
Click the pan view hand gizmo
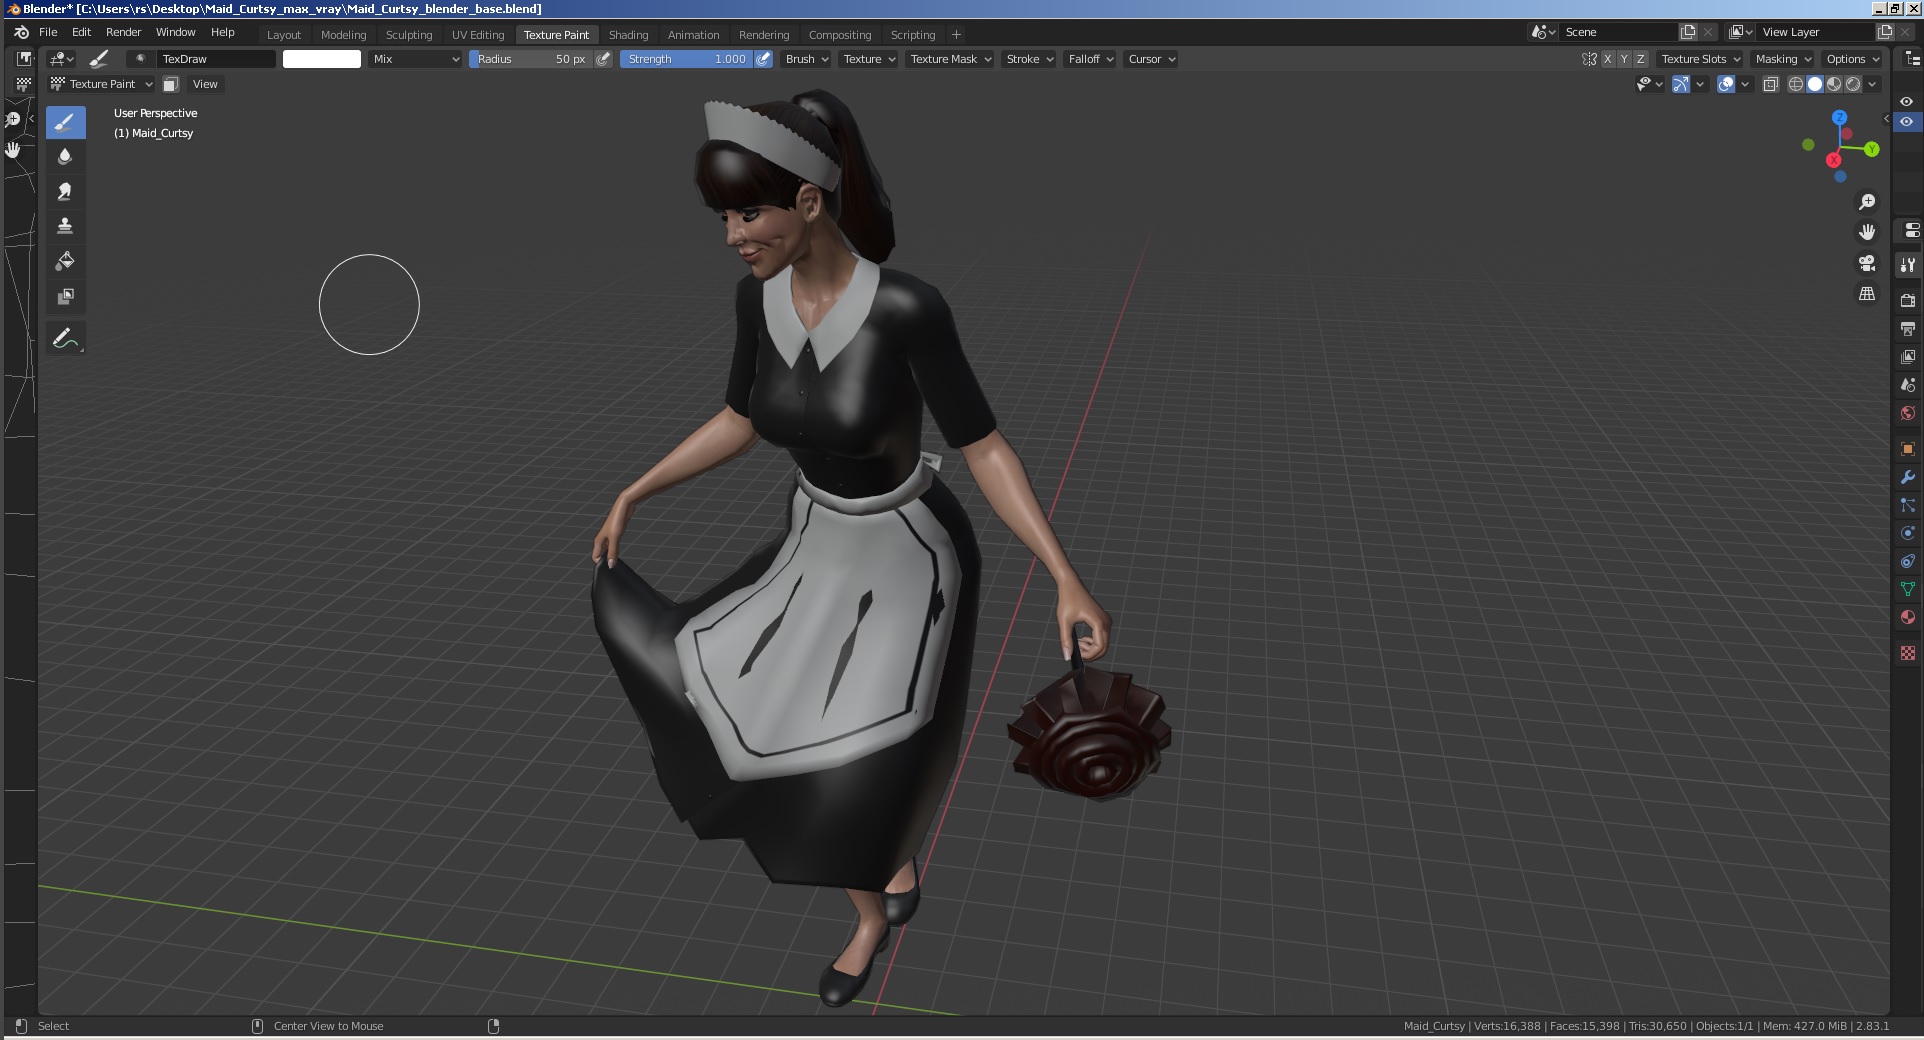click(x=1866, y=232)
